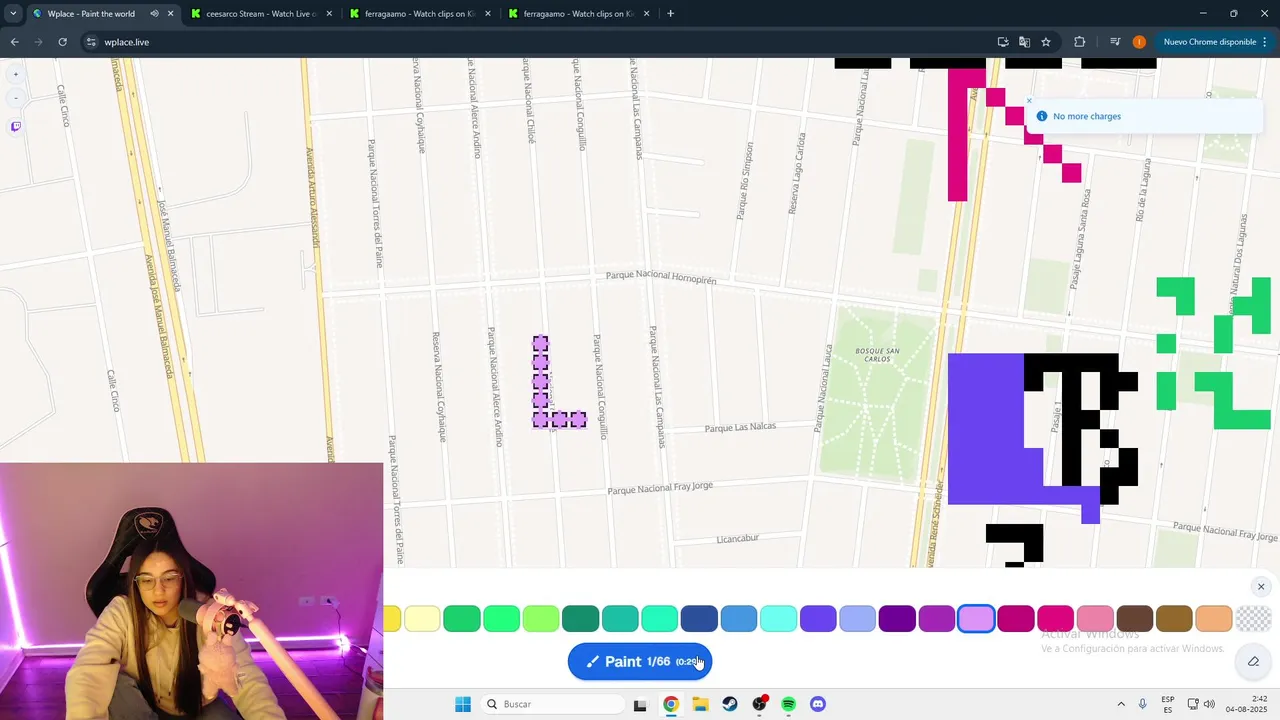Zoom in the map with plus button
The width and height of the screenshot is (1280, 720).
pyautogui.click(x=15, y=74)
